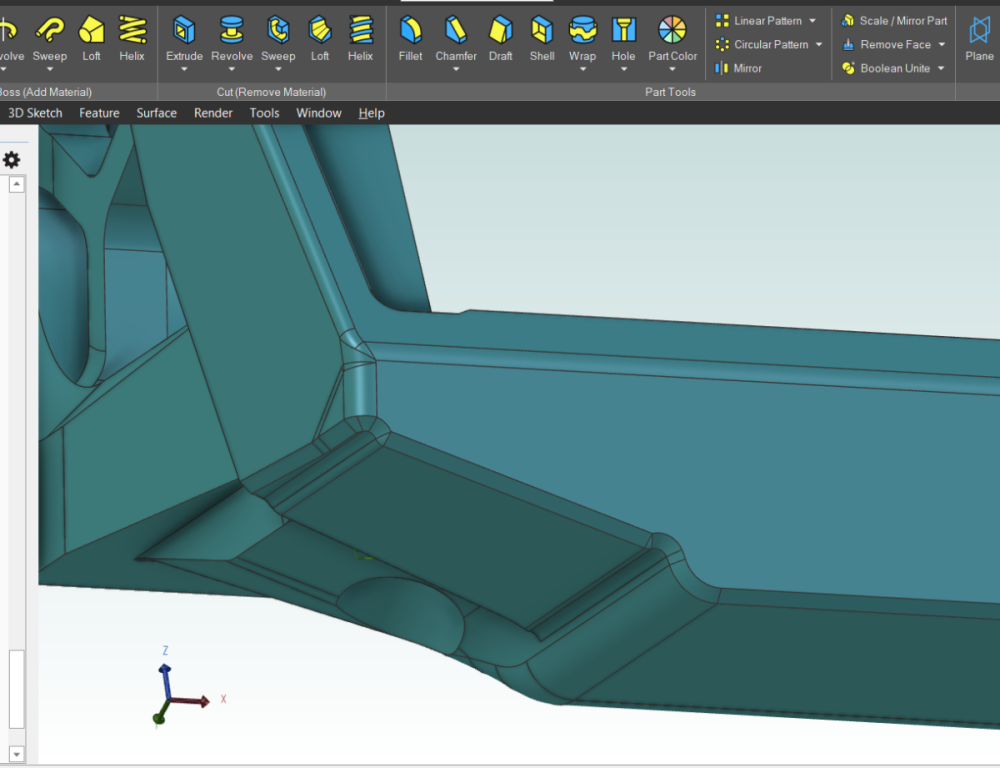This screenshot has height=768, width=1000.
Task: Open the Boolean Unite dropdown arrow
Action: (941, 68)
